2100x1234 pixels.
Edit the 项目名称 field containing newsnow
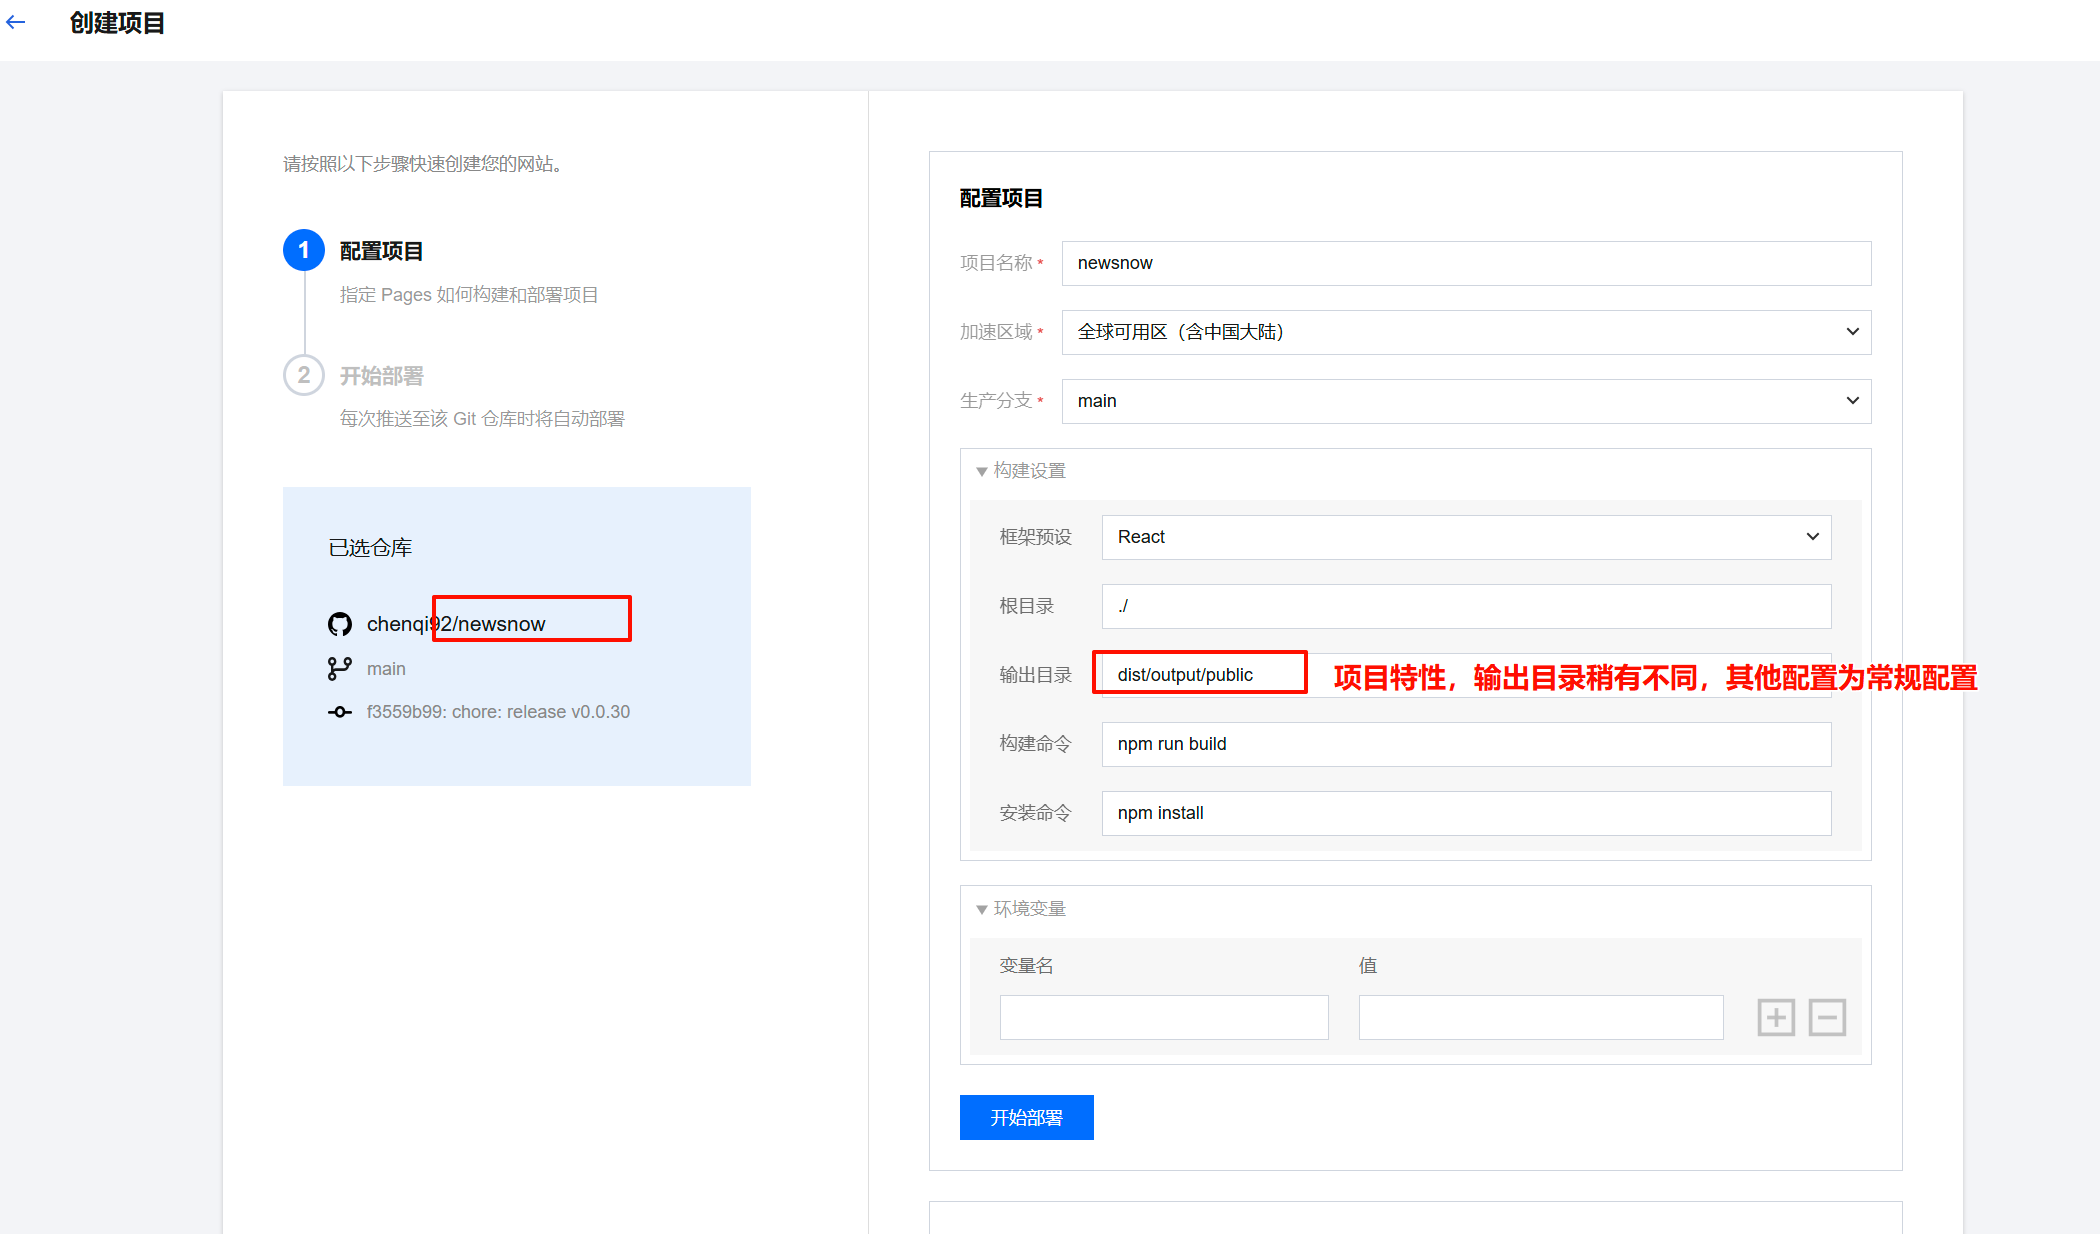click(x=1466, y=263)
